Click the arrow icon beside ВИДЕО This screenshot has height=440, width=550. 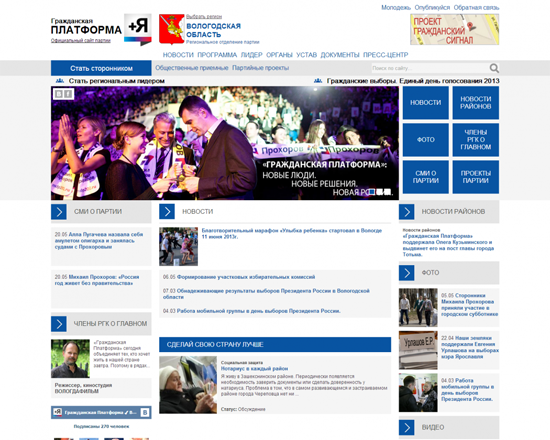point(407,427)
